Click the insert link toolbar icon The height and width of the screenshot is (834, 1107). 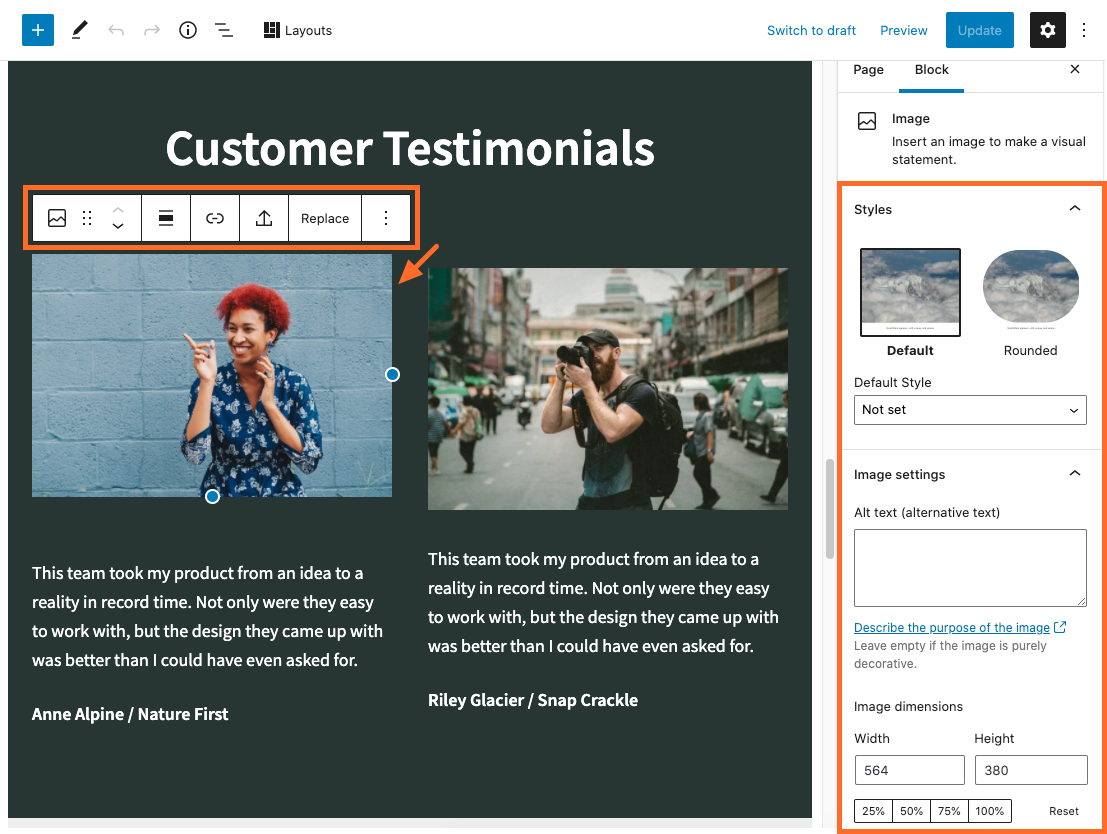(215, 218)
